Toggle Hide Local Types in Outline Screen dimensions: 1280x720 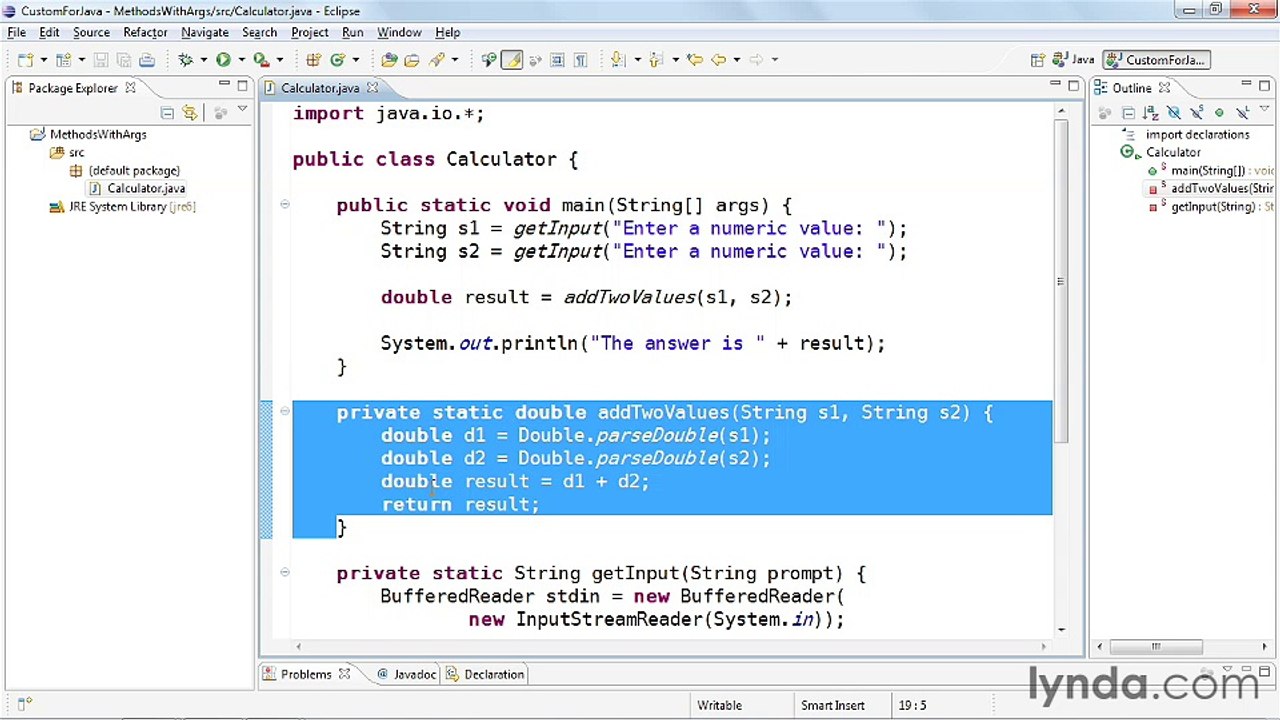click(x=1242, y=113)
